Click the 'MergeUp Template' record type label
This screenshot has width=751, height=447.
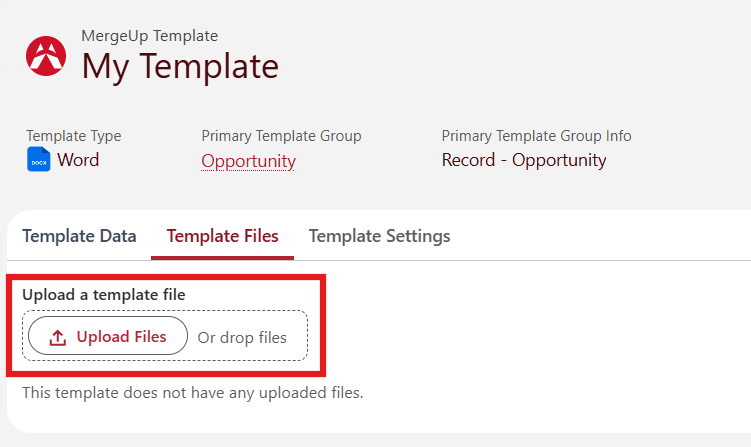149,36
